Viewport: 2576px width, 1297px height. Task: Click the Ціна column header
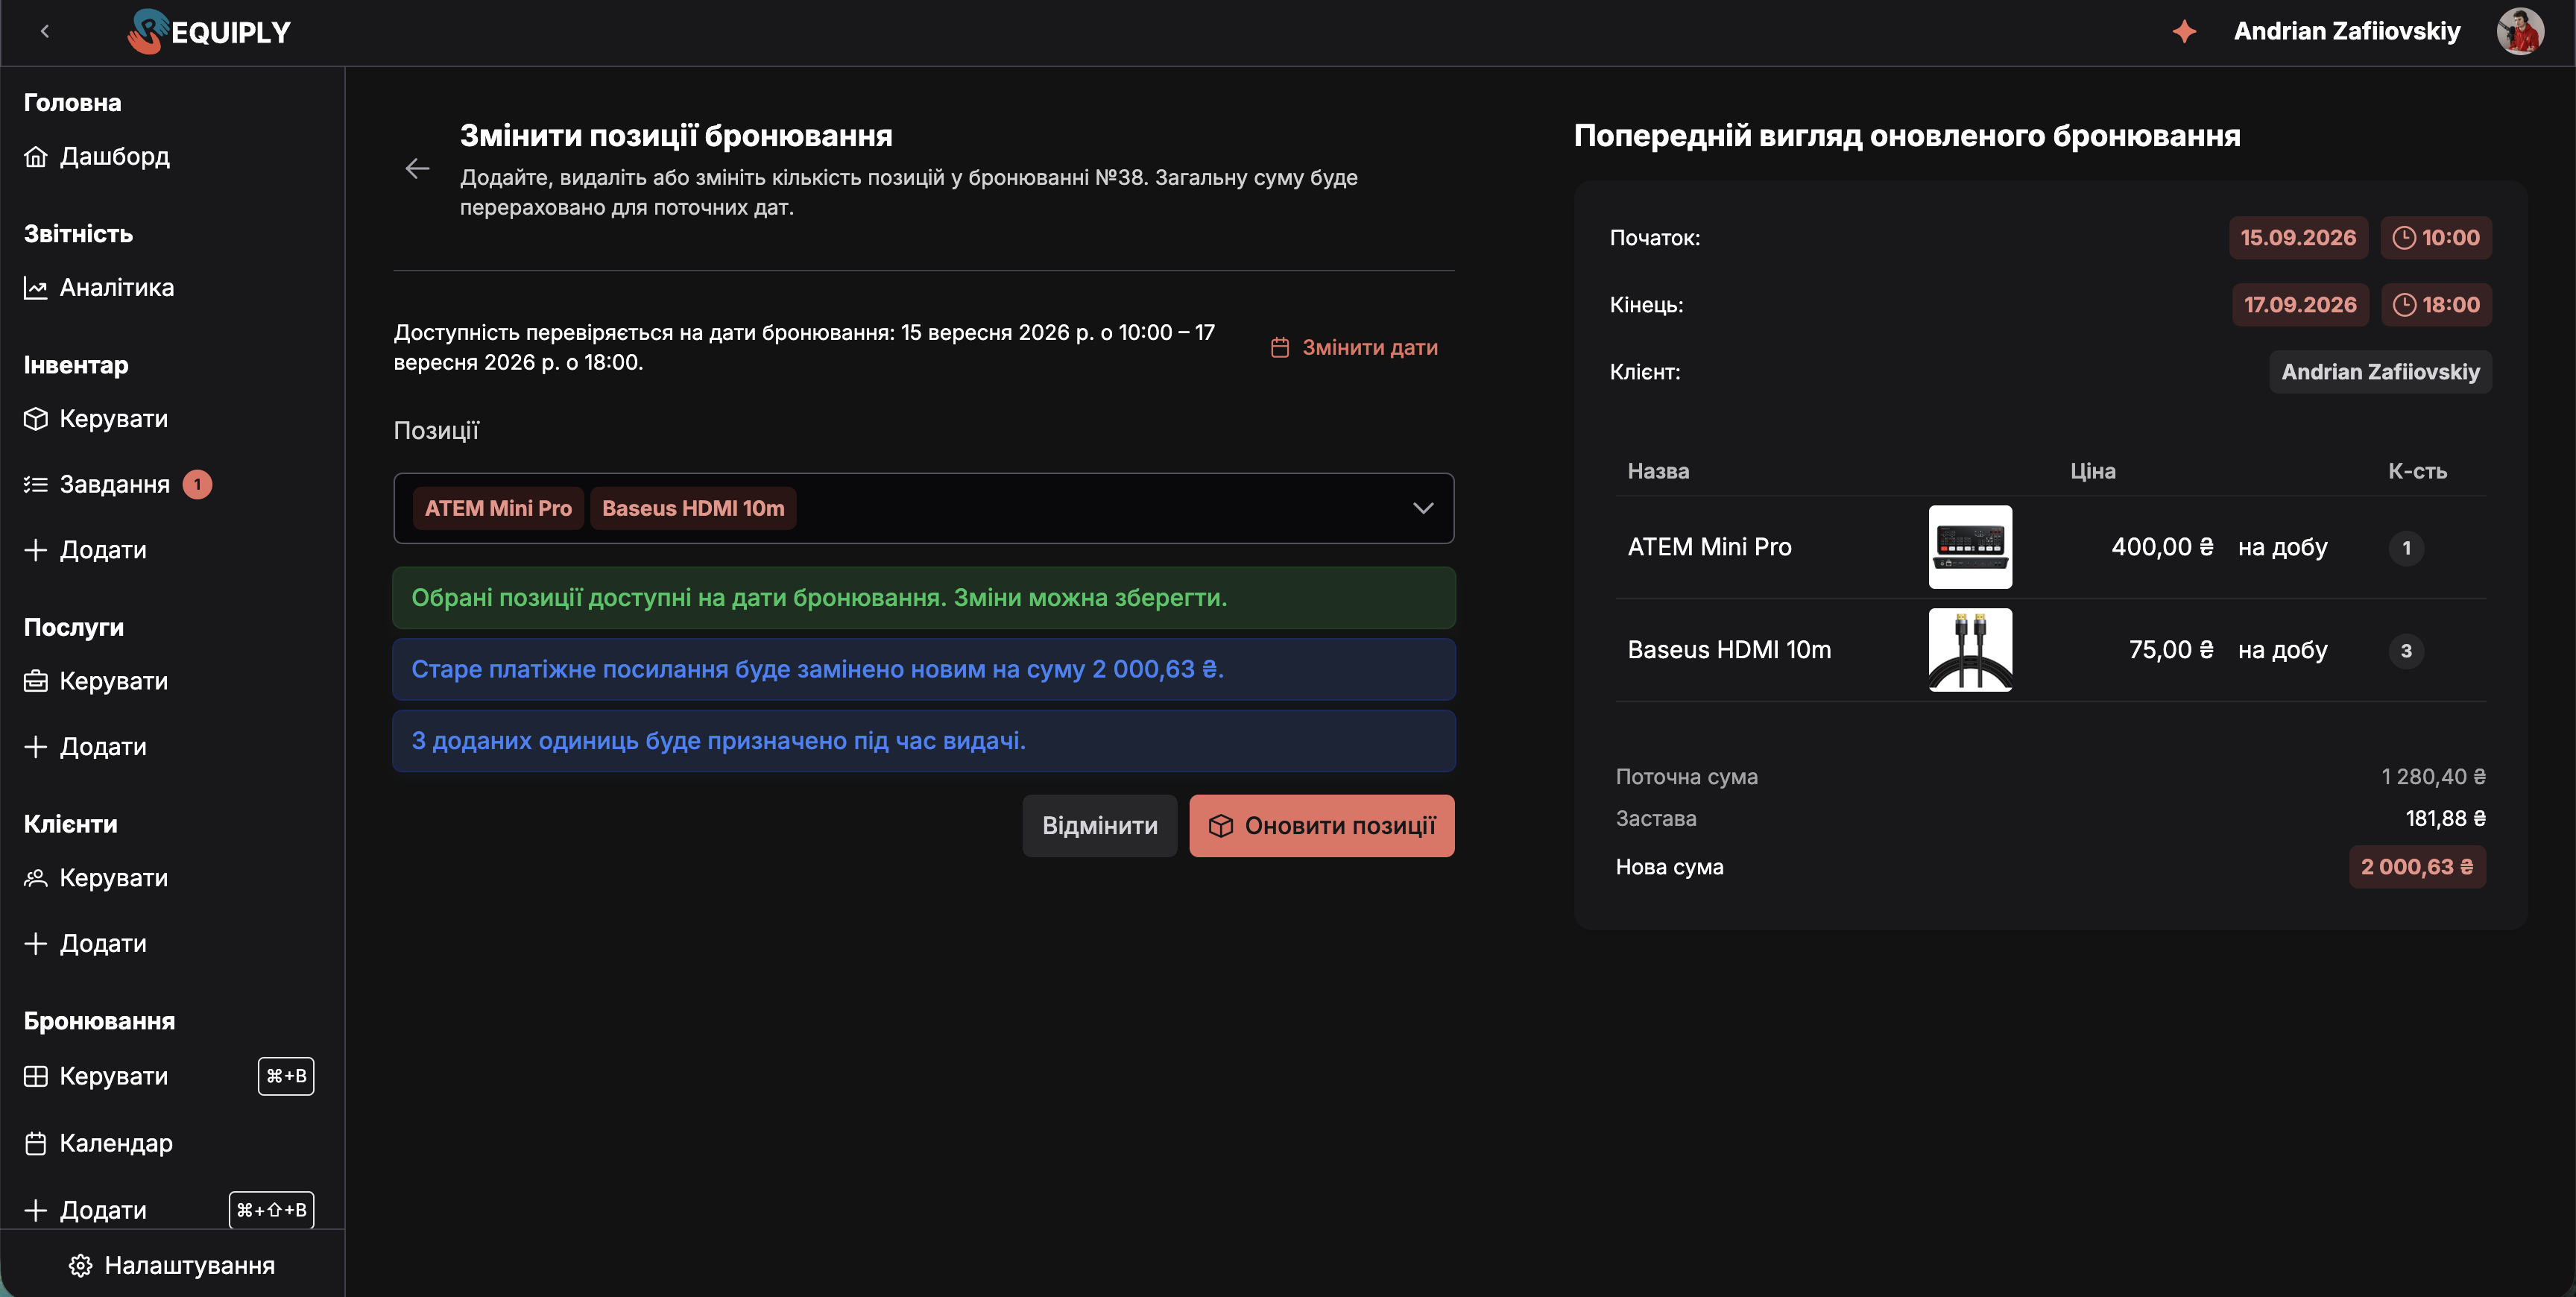tap(2092, 471)
